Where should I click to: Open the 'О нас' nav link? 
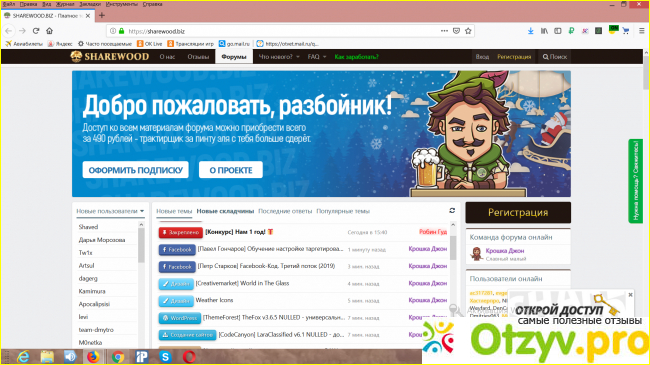[167, 57]
